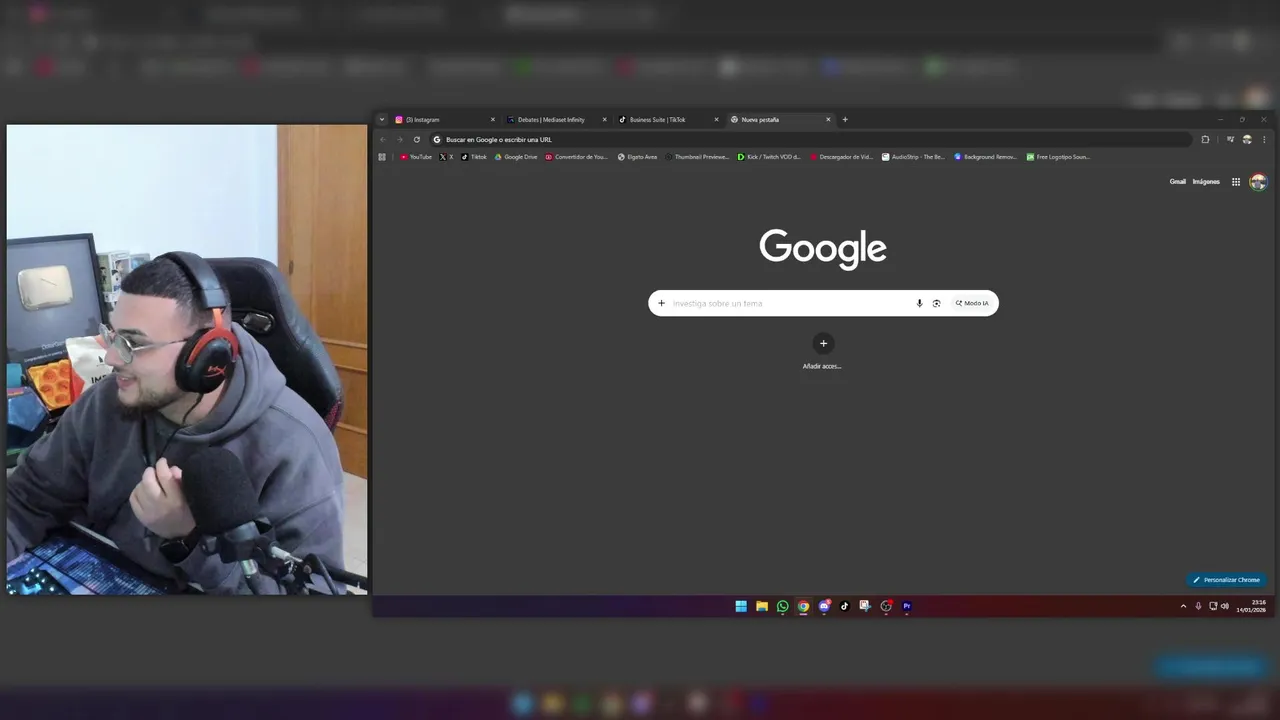This screenshot has height=720, width=1280.
Task: Open the Chrome profile avatar in the toolbar
Action: pos(1247,139)
